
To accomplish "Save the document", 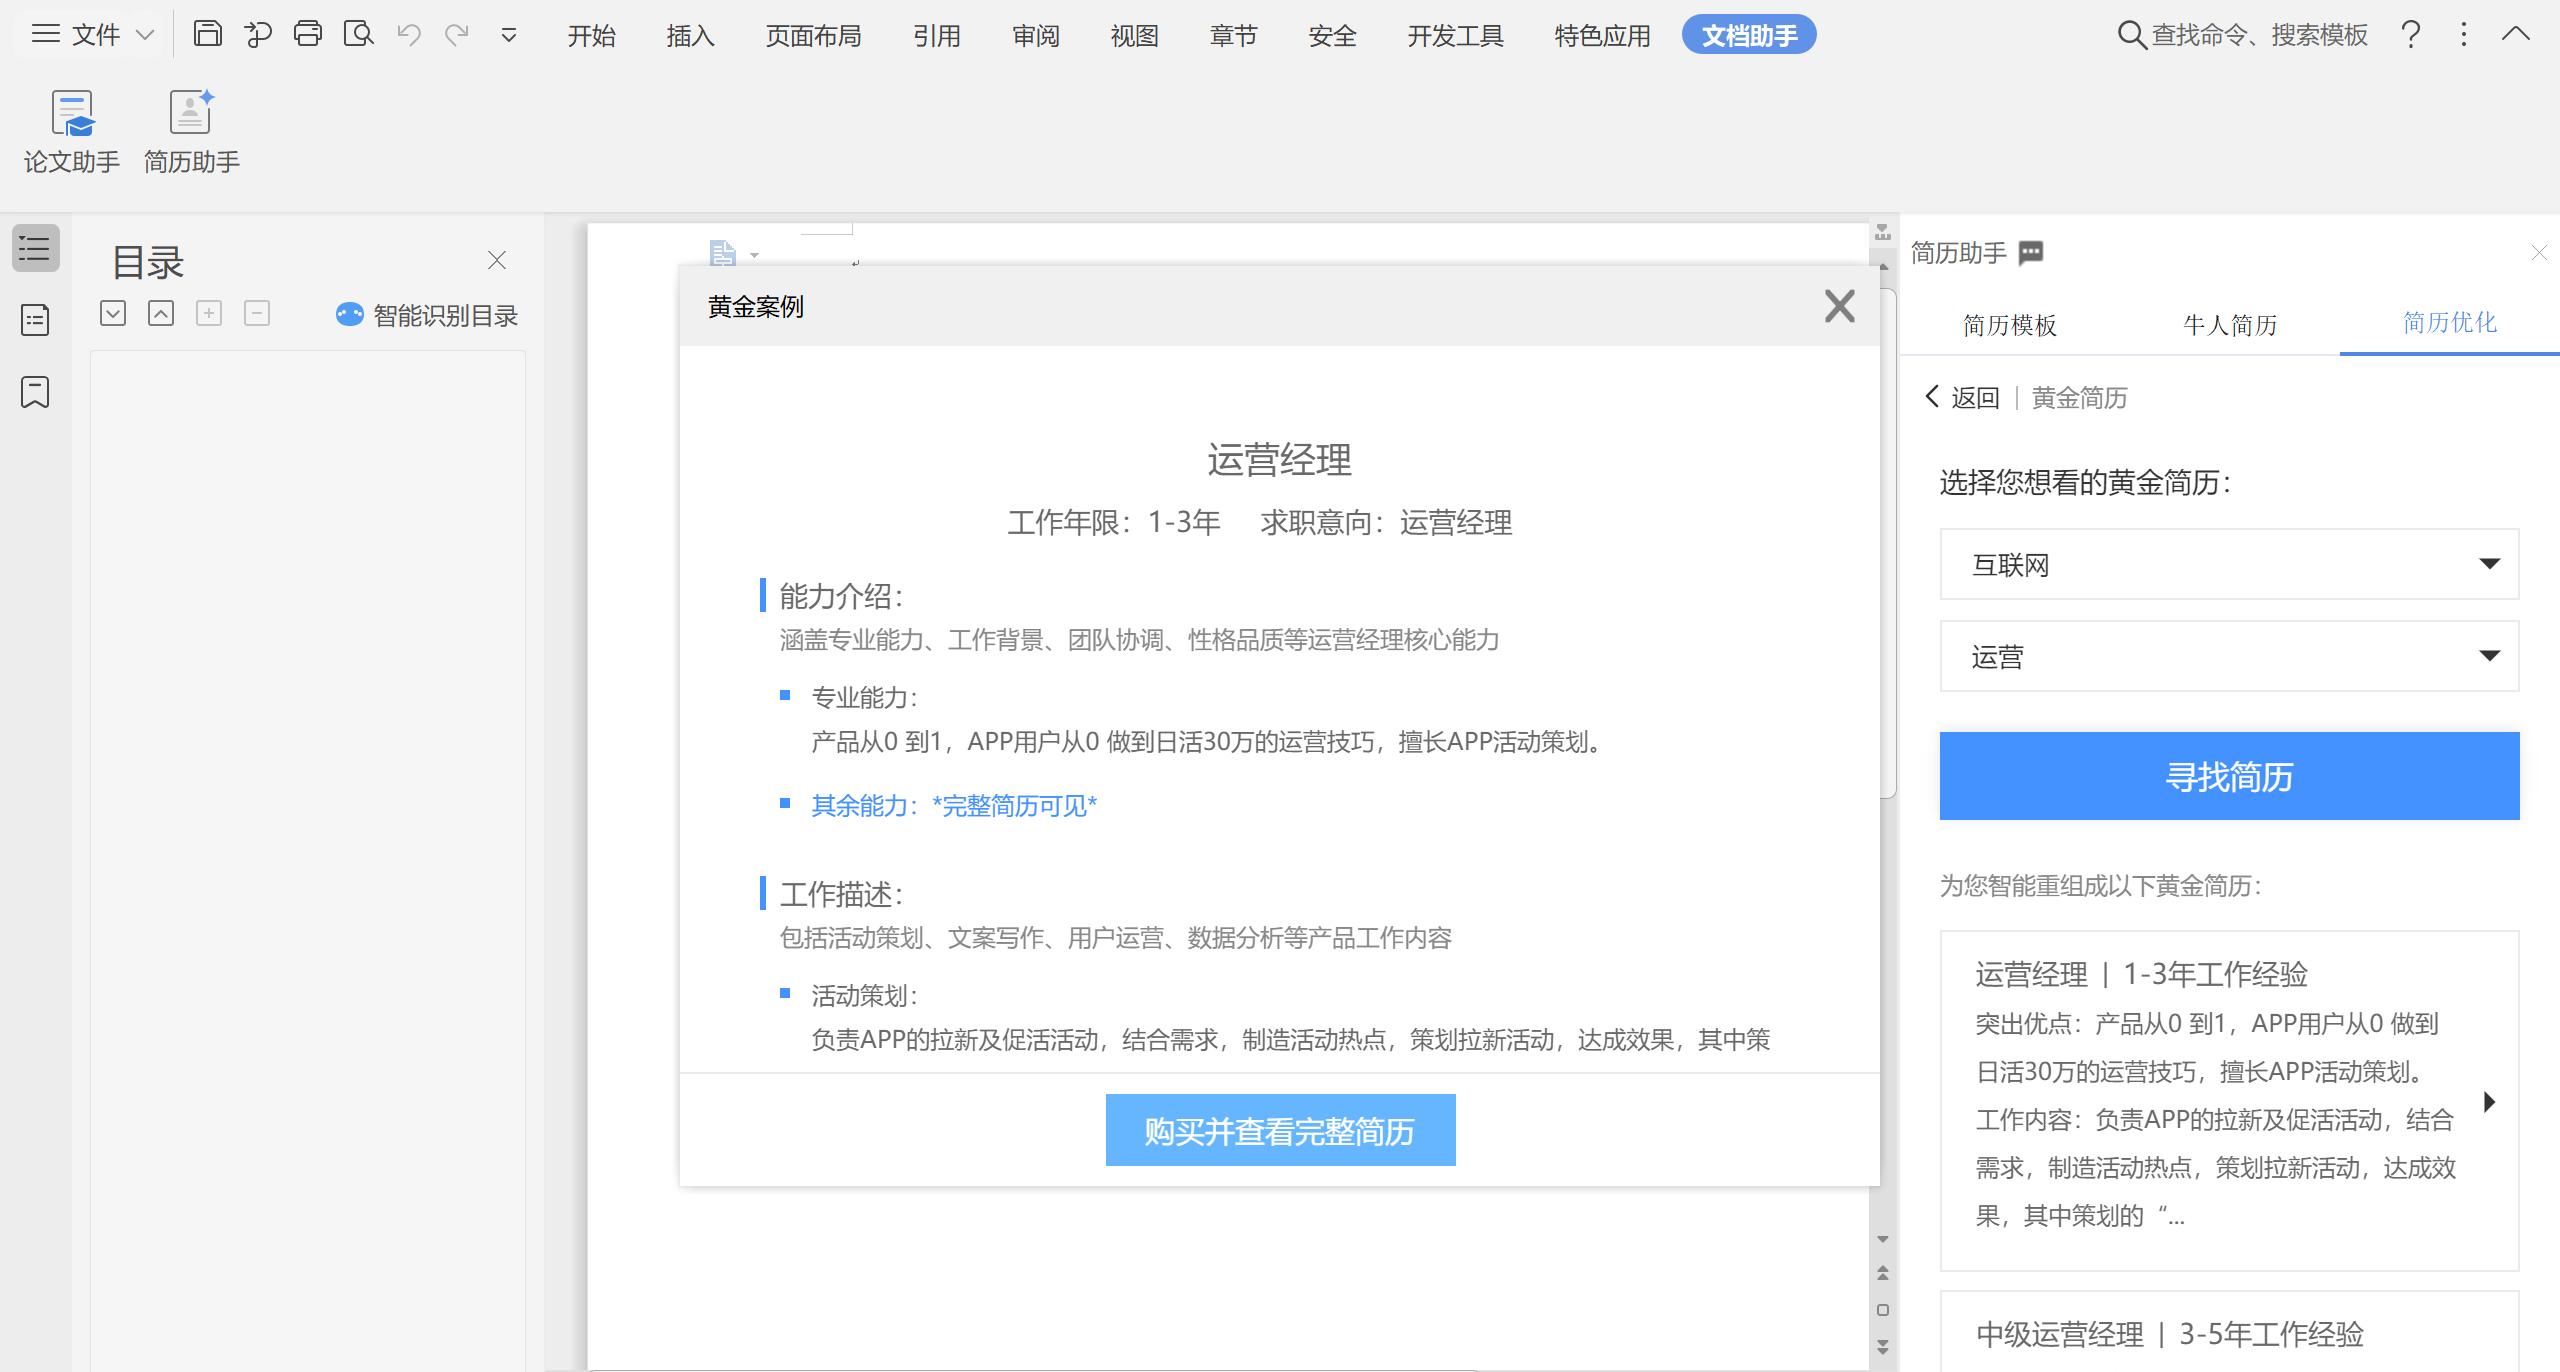I will 209,34.
